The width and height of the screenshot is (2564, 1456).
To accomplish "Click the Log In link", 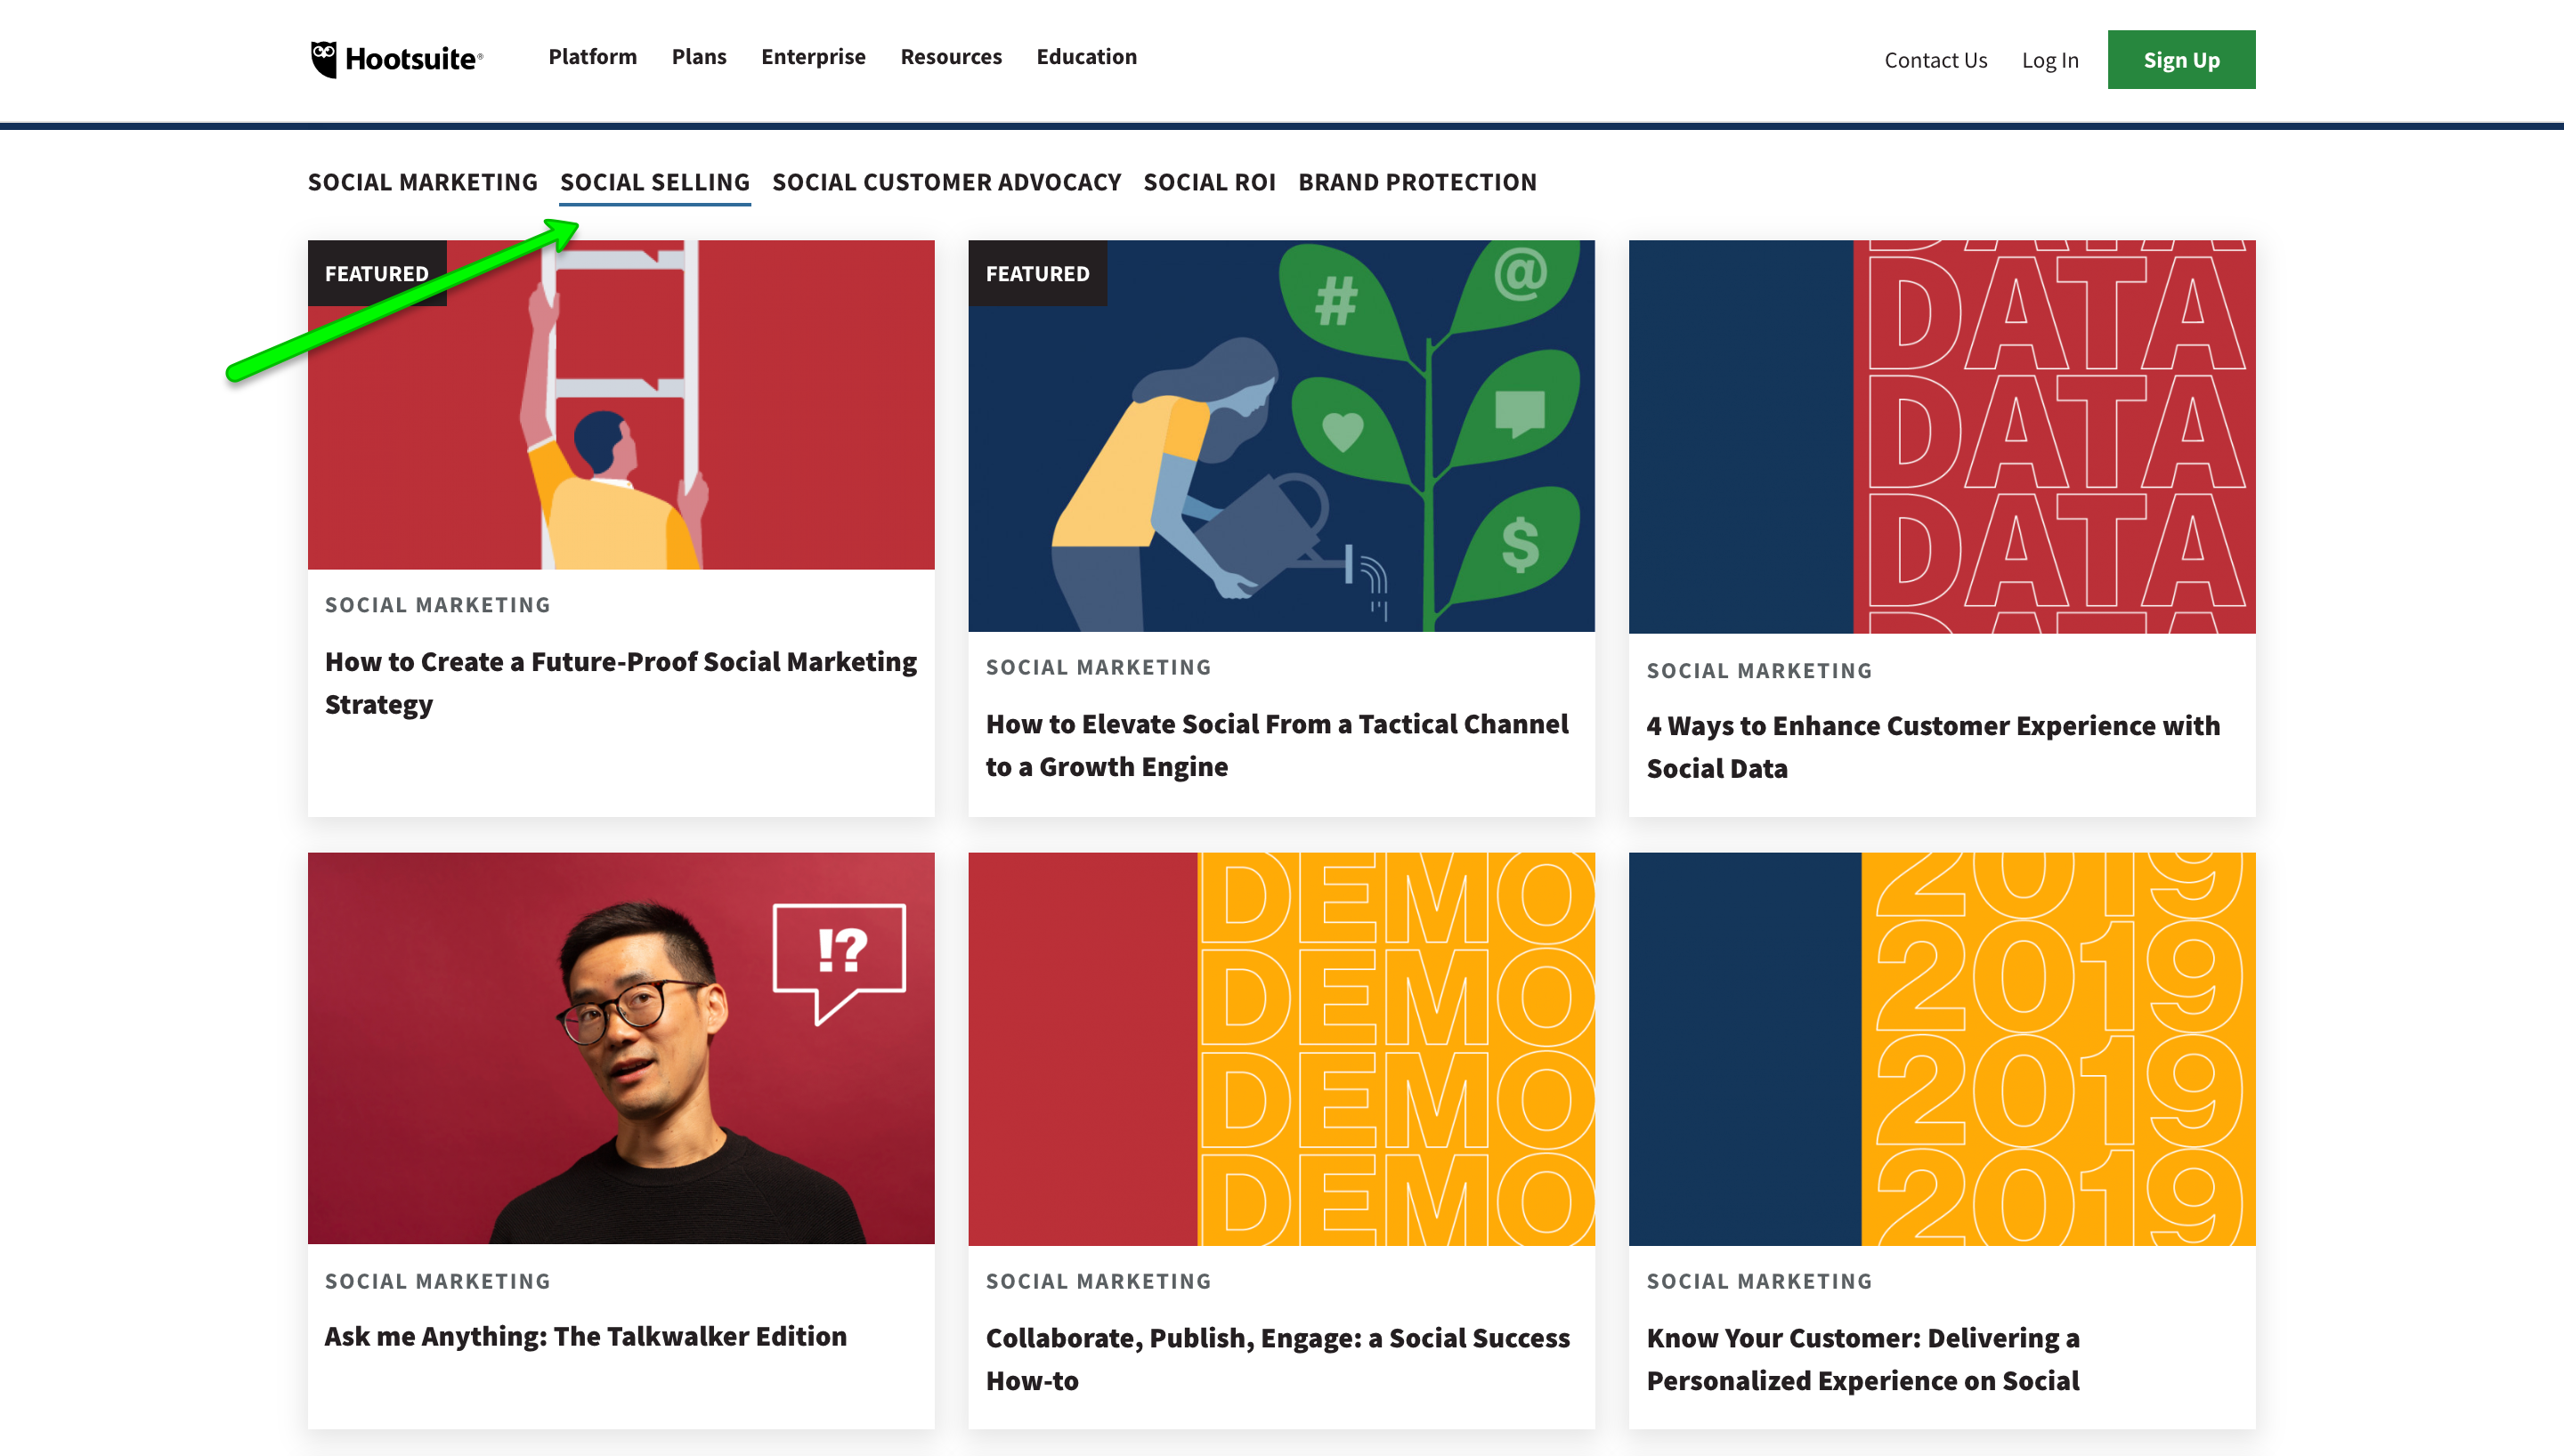I will point(2049,60).
